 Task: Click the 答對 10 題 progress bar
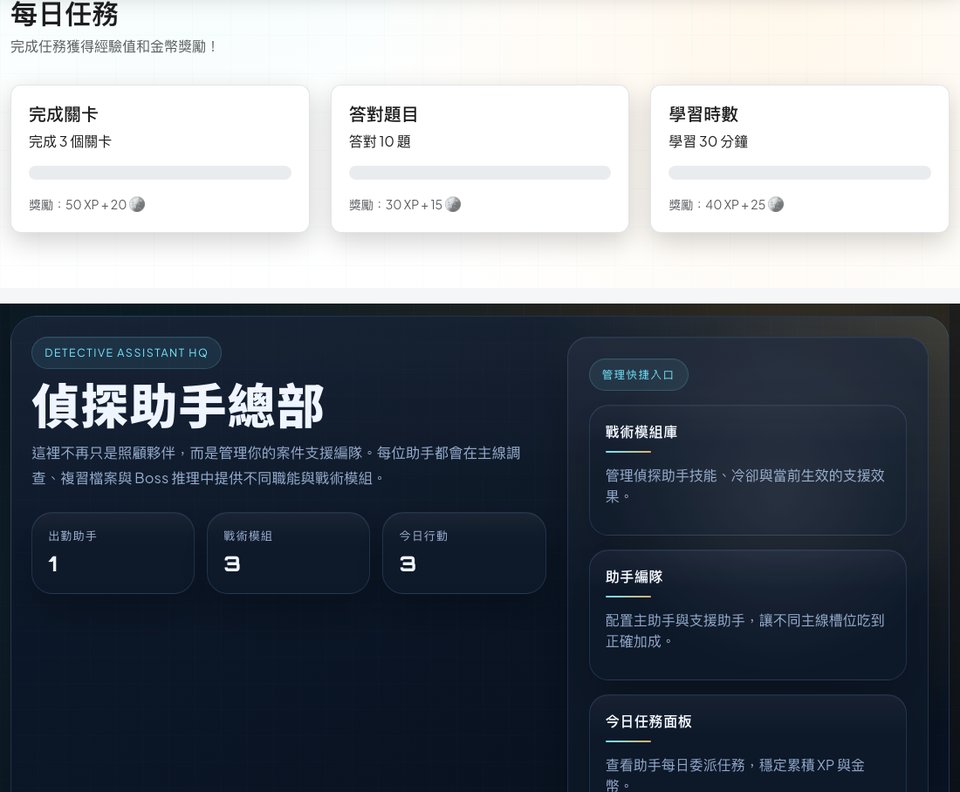click(x=480, y=173)
